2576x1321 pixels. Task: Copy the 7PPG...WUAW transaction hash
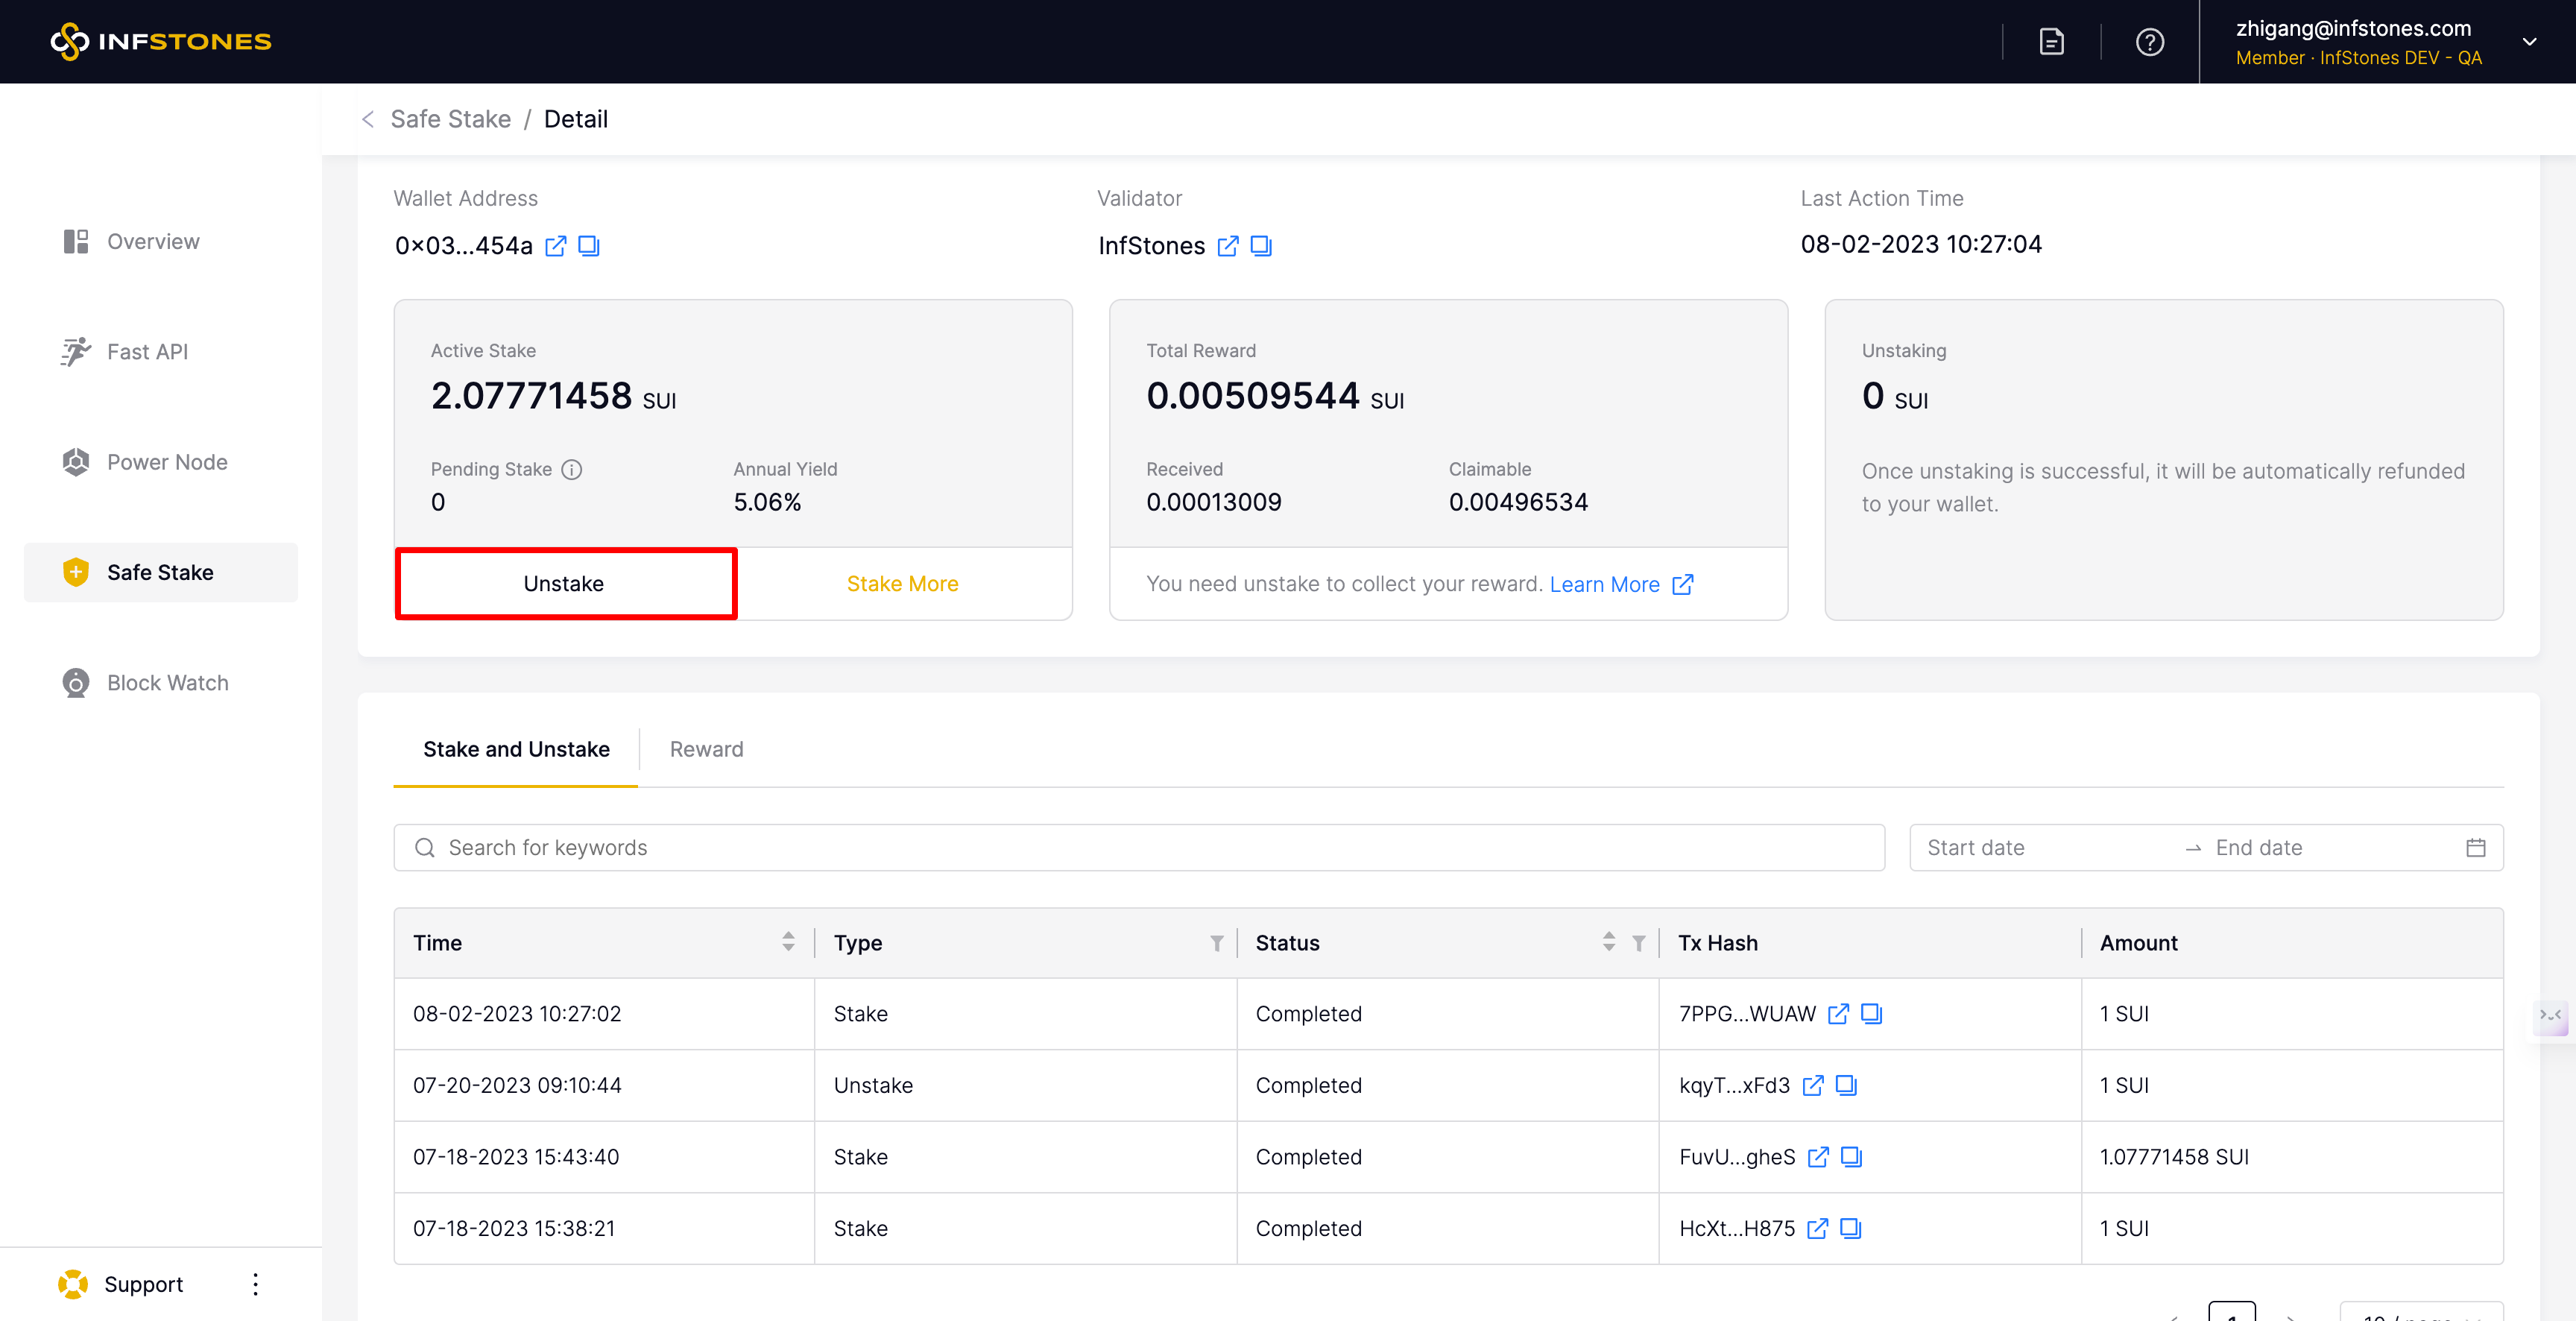pyautogui.click(x=1871, y=1013)
